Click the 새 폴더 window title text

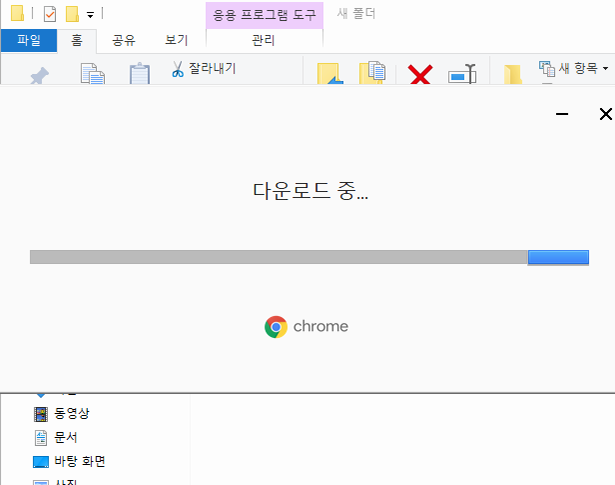click(x=356, y=14)
